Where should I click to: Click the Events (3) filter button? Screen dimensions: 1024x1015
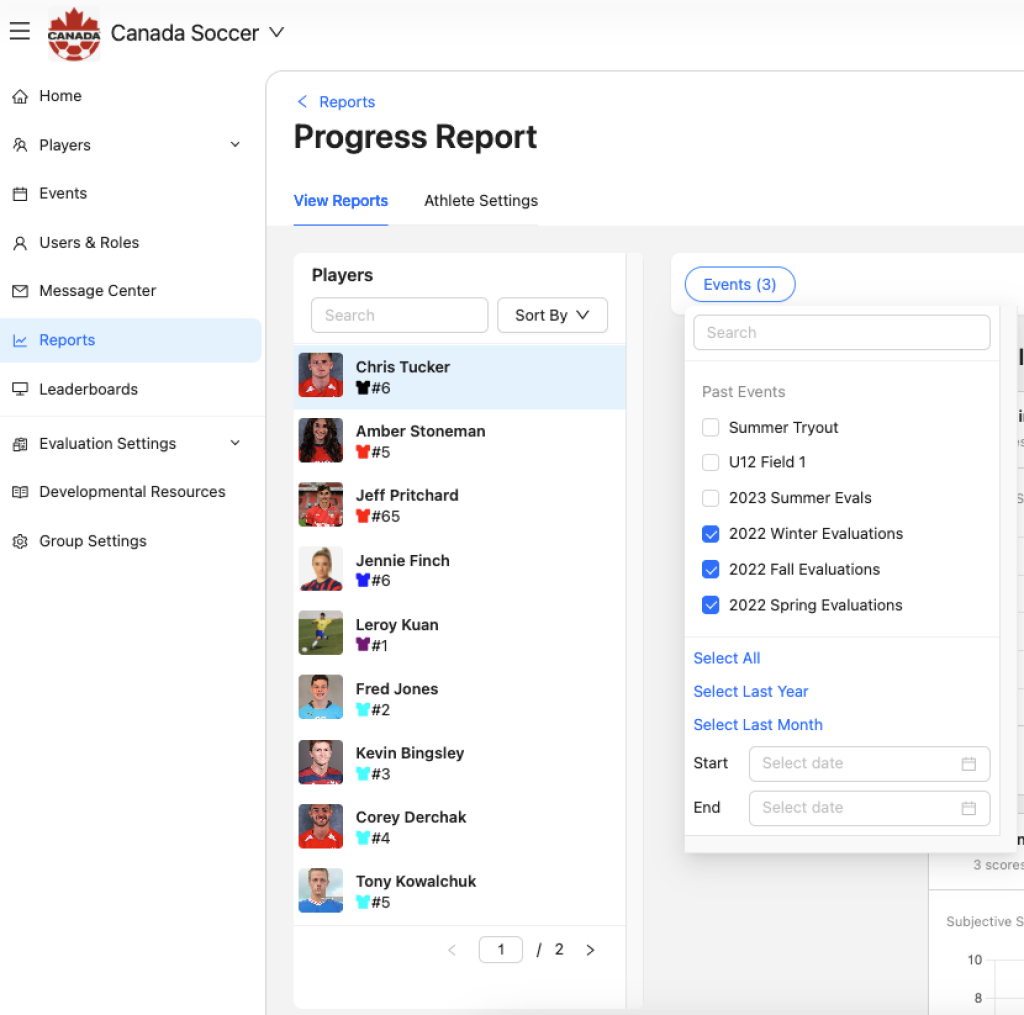[739, 285]
